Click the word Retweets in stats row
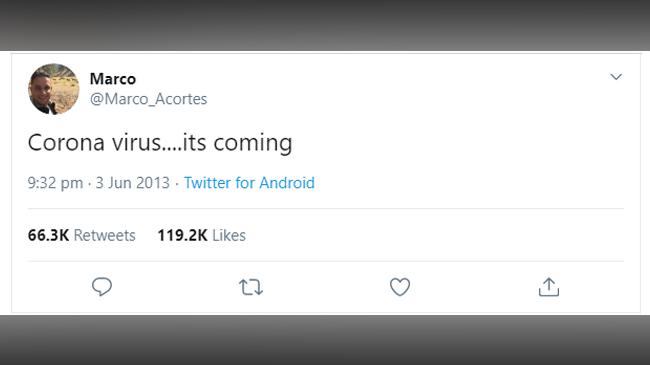650x365 pixels. (104, 235)
